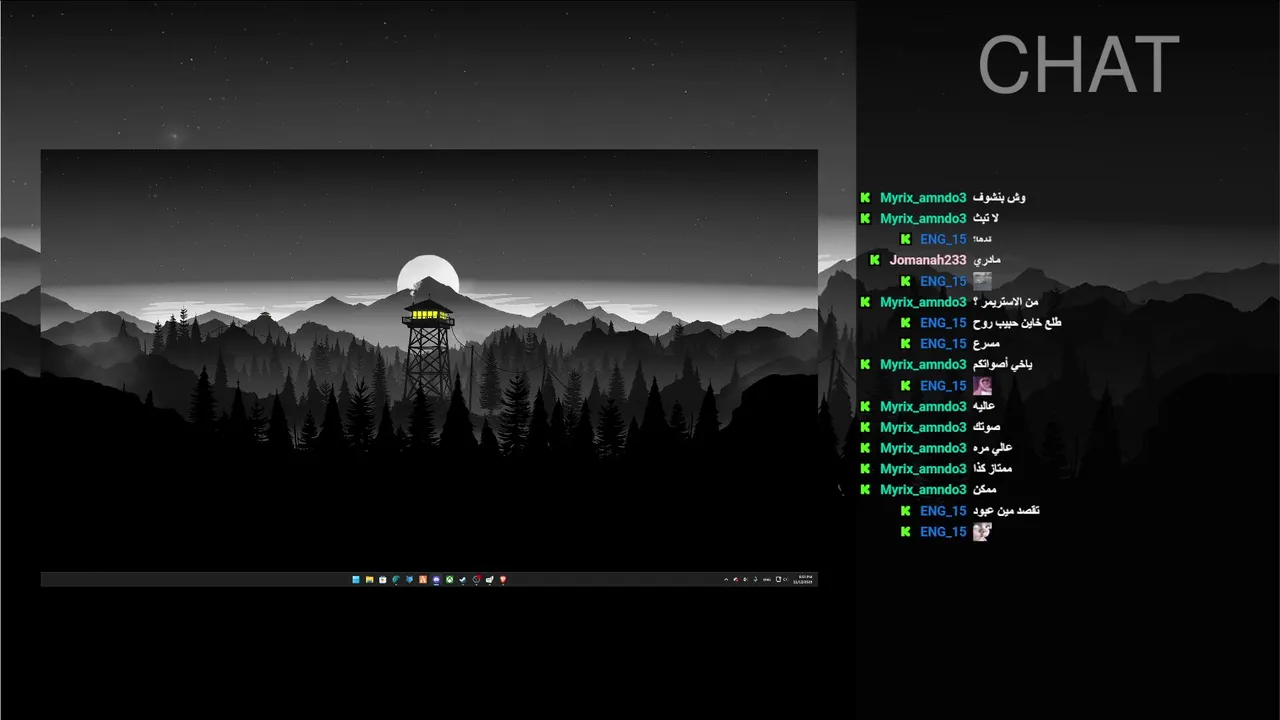Open File Explorer from the taskbar
Screen dimensions: 1280x720
coord(369,579)
